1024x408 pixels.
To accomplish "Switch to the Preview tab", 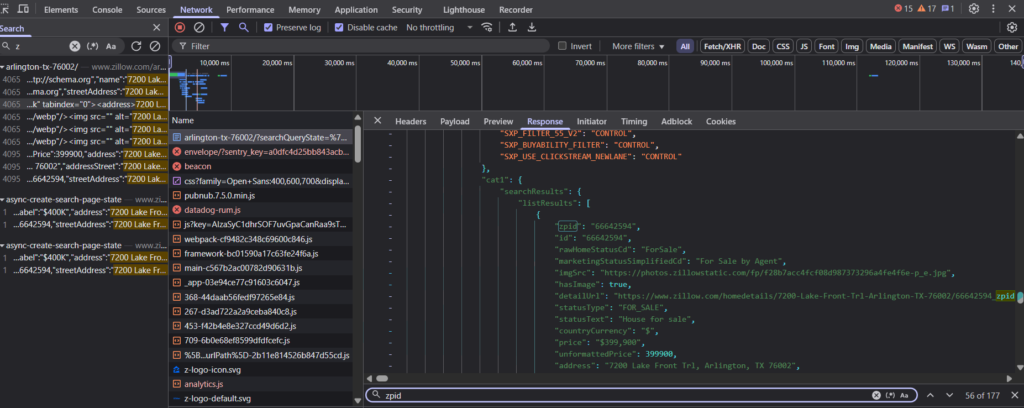I will pos(498,121).
